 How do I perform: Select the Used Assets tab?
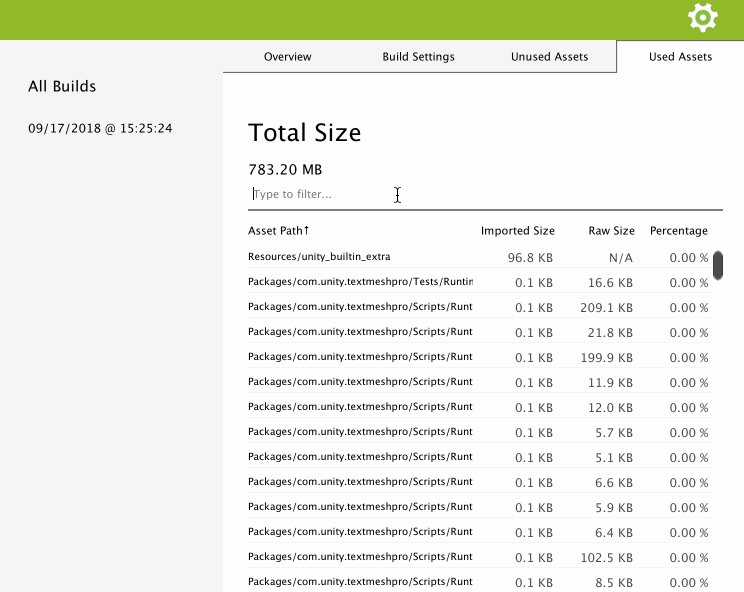(x=680, y=57)
